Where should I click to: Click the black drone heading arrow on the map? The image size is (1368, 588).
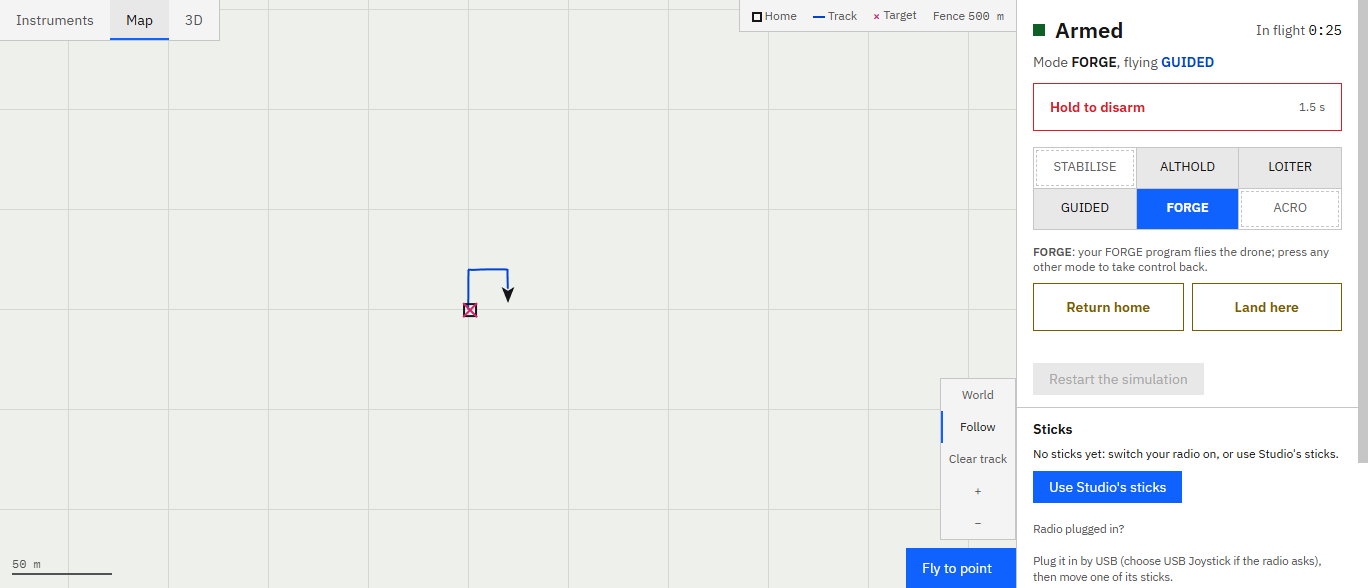click(x=508, y=294)
